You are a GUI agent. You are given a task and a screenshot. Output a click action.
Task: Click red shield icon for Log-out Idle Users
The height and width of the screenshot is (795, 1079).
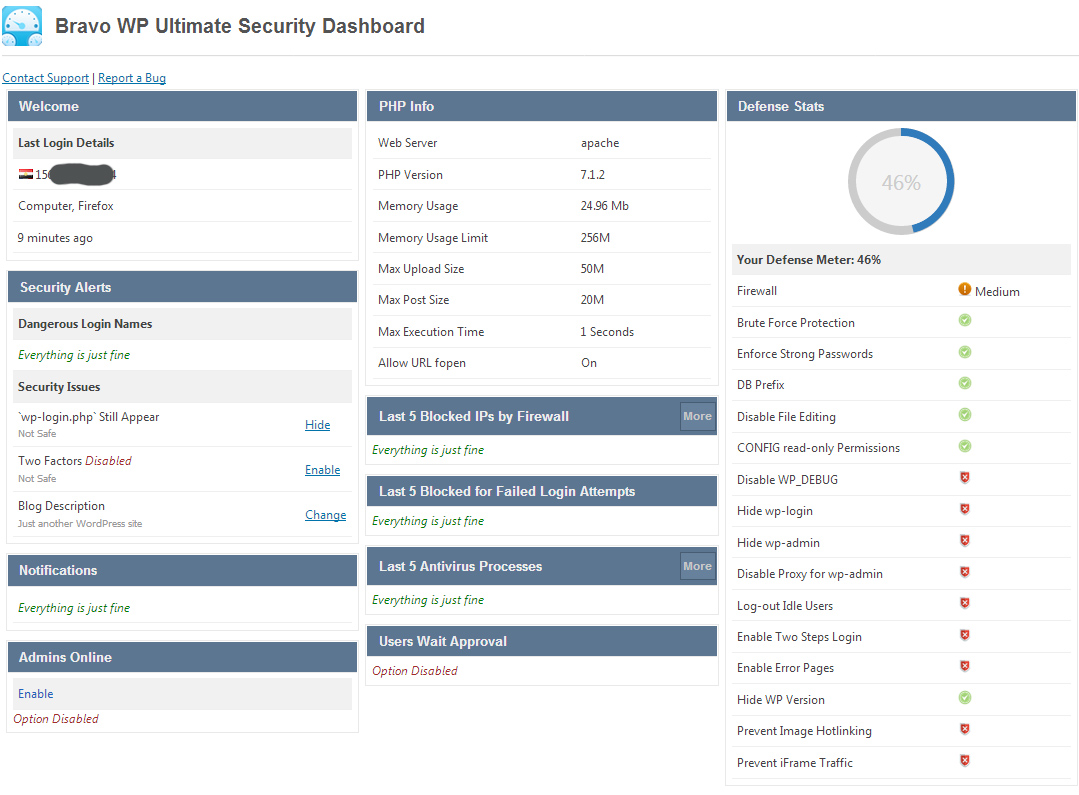pos(965,604)
